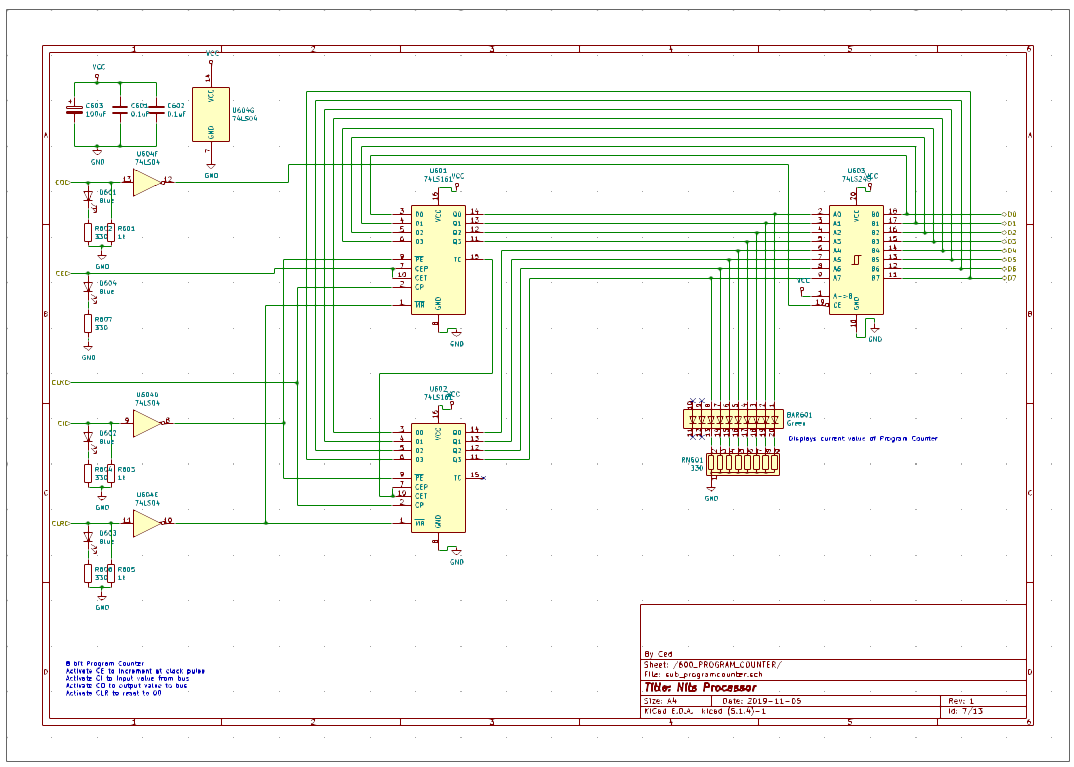The width and height of the screenshot is (1074, 767).
Task: Click resistor R607 330
Action: tap(88, 325)
